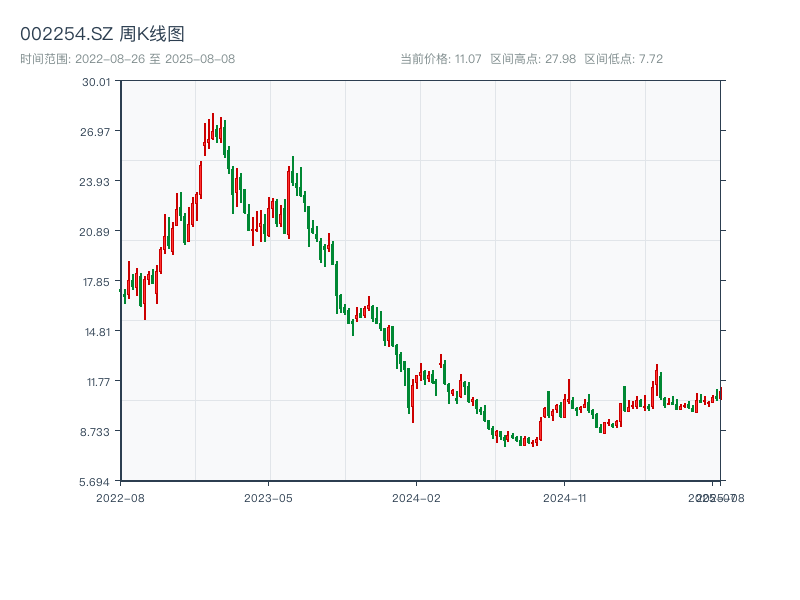
Task: Select the 23.93 price axis label
Action: 96,182
